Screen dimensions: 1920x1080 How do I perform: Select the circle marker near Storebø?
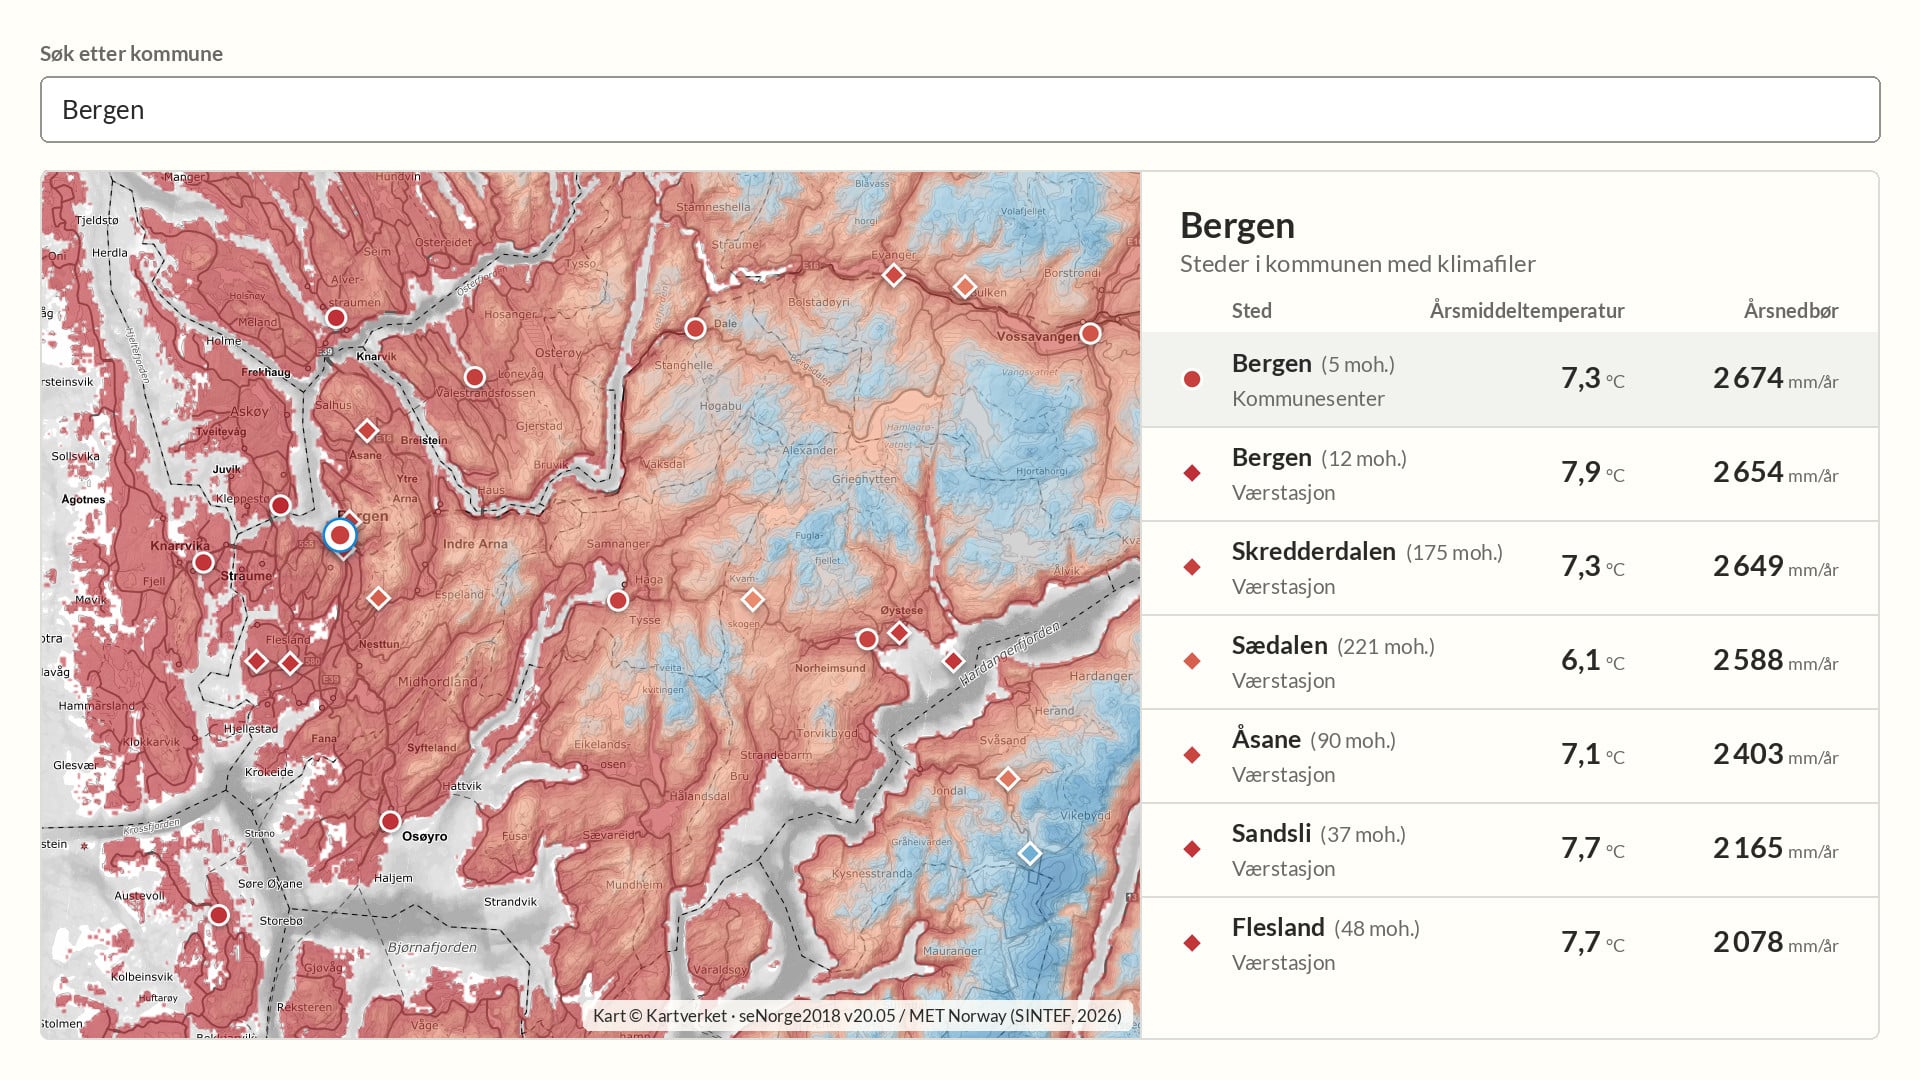click(x=219, y=915)
